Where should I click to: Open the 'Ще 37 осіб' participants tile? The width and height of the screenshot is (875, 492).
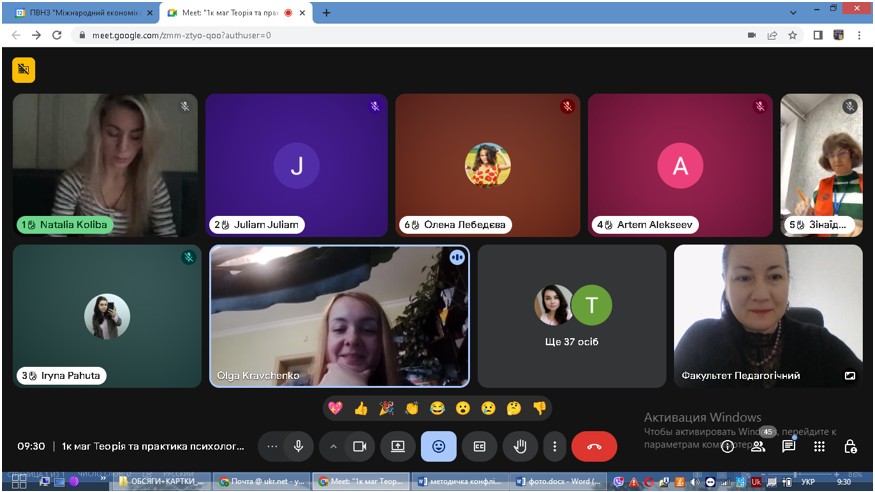571,315
